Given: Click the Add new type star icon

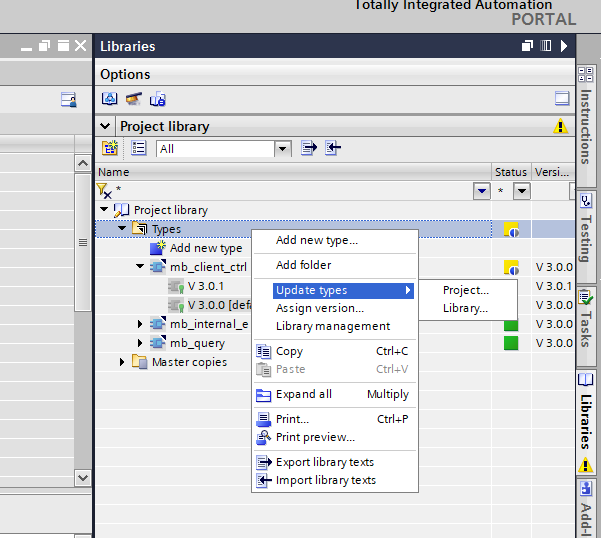Looking at the screenshot, I should (x=158, y=248).
